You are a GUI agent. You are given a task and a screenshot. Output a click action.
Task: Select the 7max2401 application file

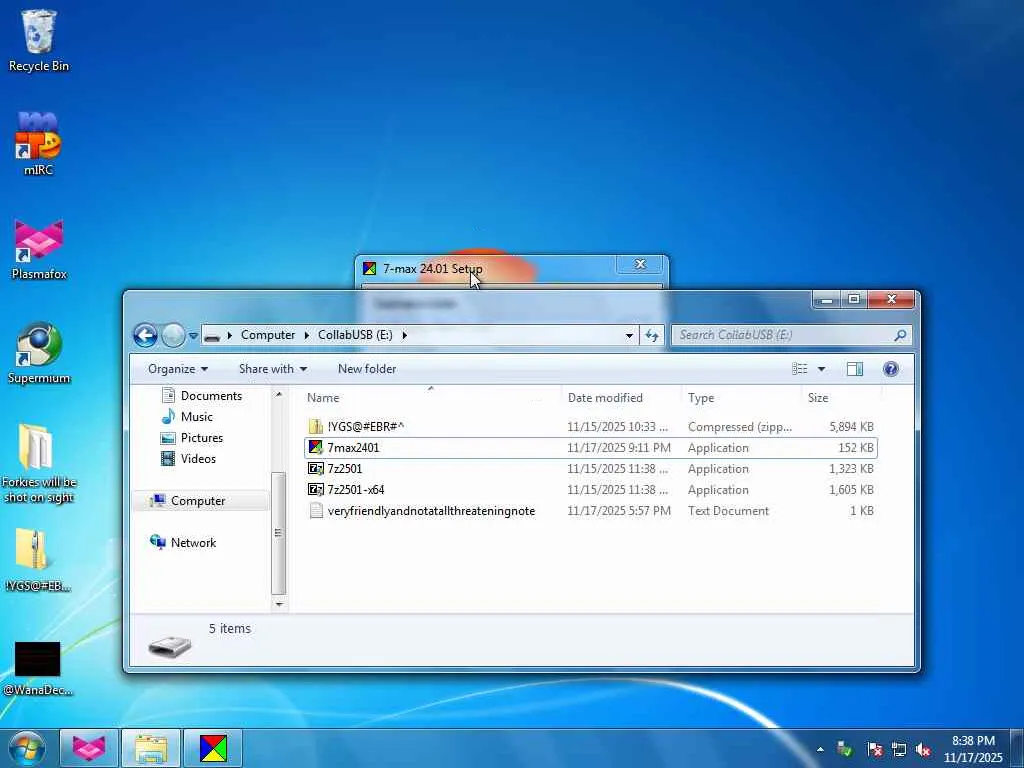591,448
